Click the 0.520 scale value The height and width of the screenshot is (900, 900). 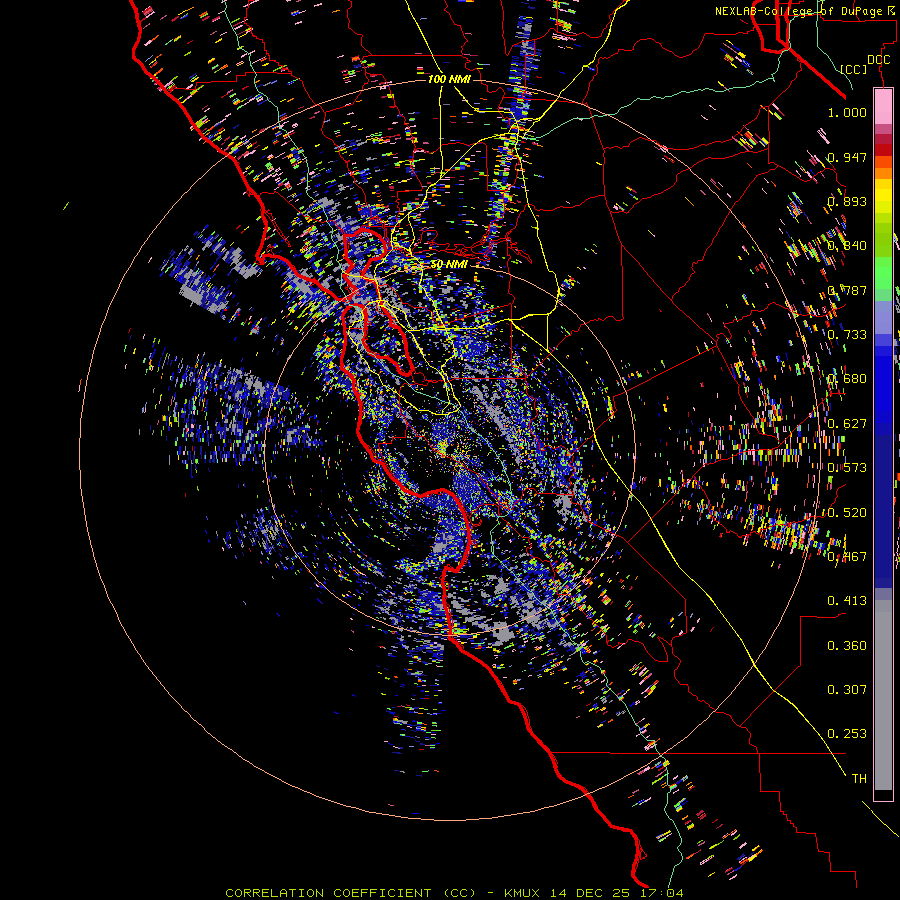pos(847,513)
